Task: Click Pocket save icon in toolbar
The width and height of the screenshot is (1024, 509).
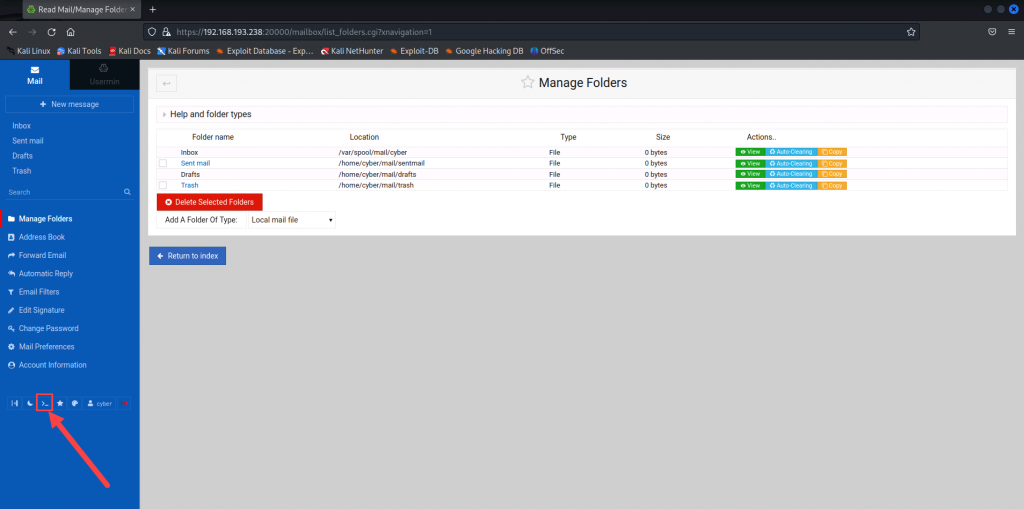Action: click(992, 31)
